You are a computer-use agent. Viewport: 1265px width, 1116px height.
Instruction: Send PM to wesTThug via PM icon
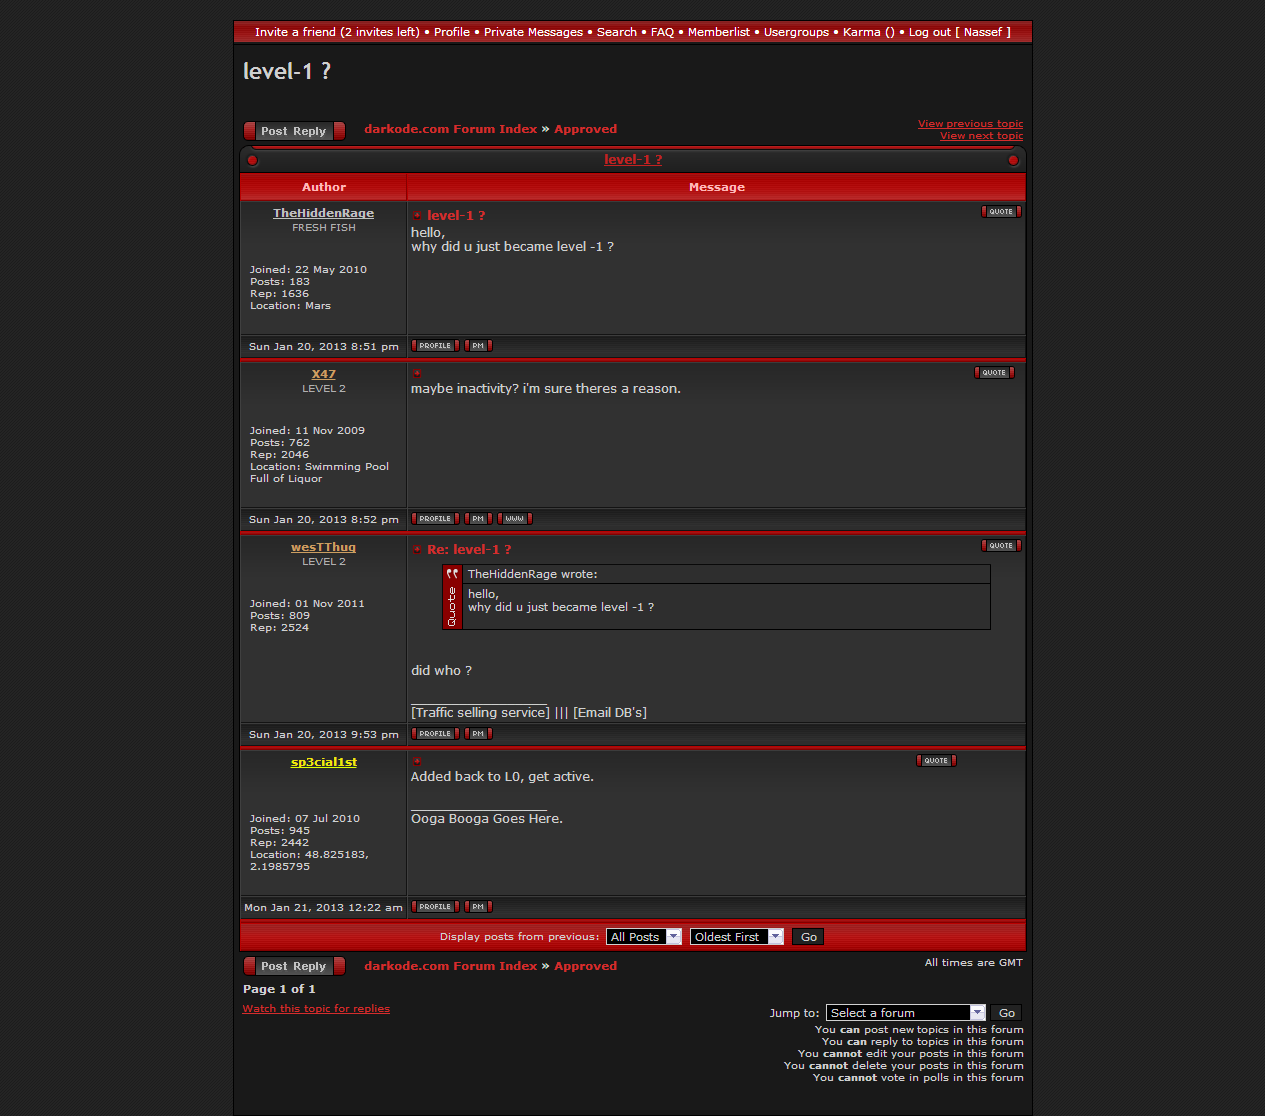tap(478, 734)
